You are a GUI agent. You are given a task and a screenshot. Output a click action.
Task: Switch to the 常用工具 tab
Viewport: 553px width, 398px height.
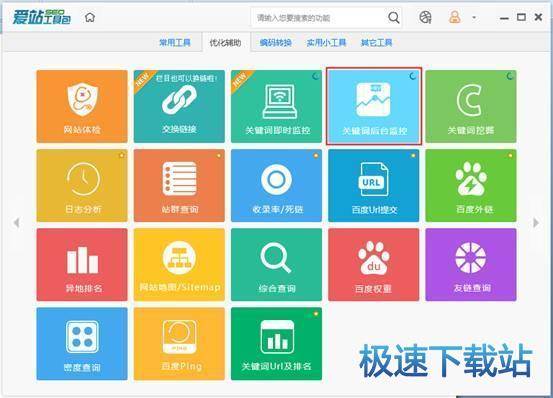175,43
